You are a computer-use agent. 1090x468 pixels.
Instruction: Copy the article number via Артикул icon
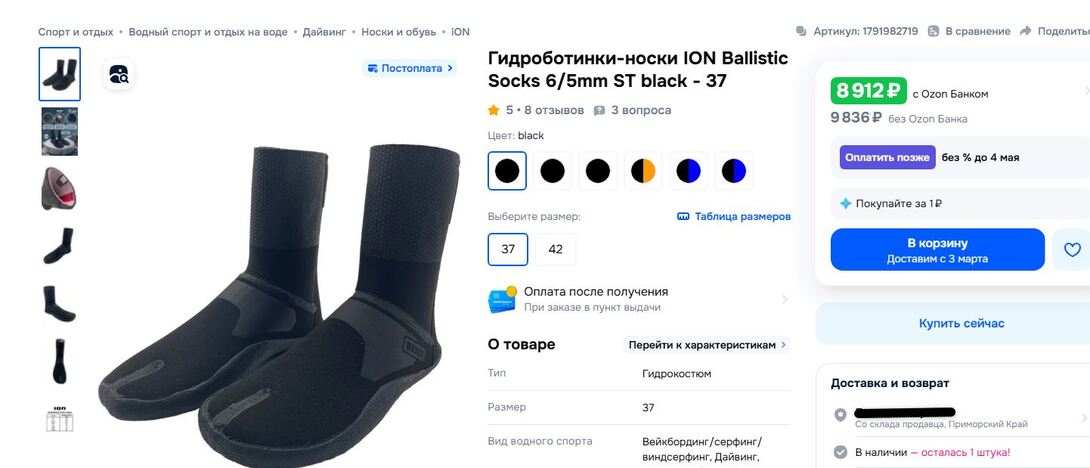click(802, 31)
